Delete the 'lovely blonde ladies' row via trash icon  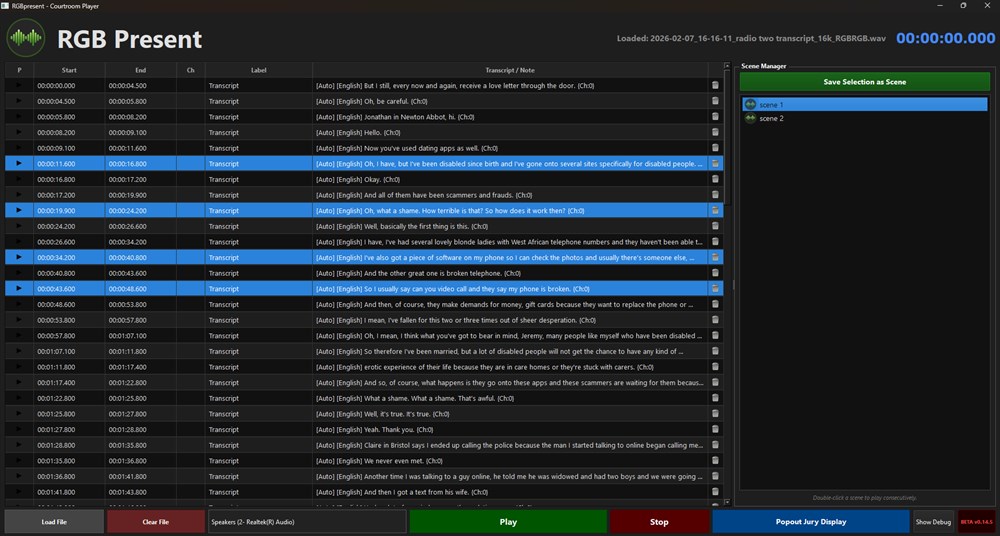click(x=715, y=242)
